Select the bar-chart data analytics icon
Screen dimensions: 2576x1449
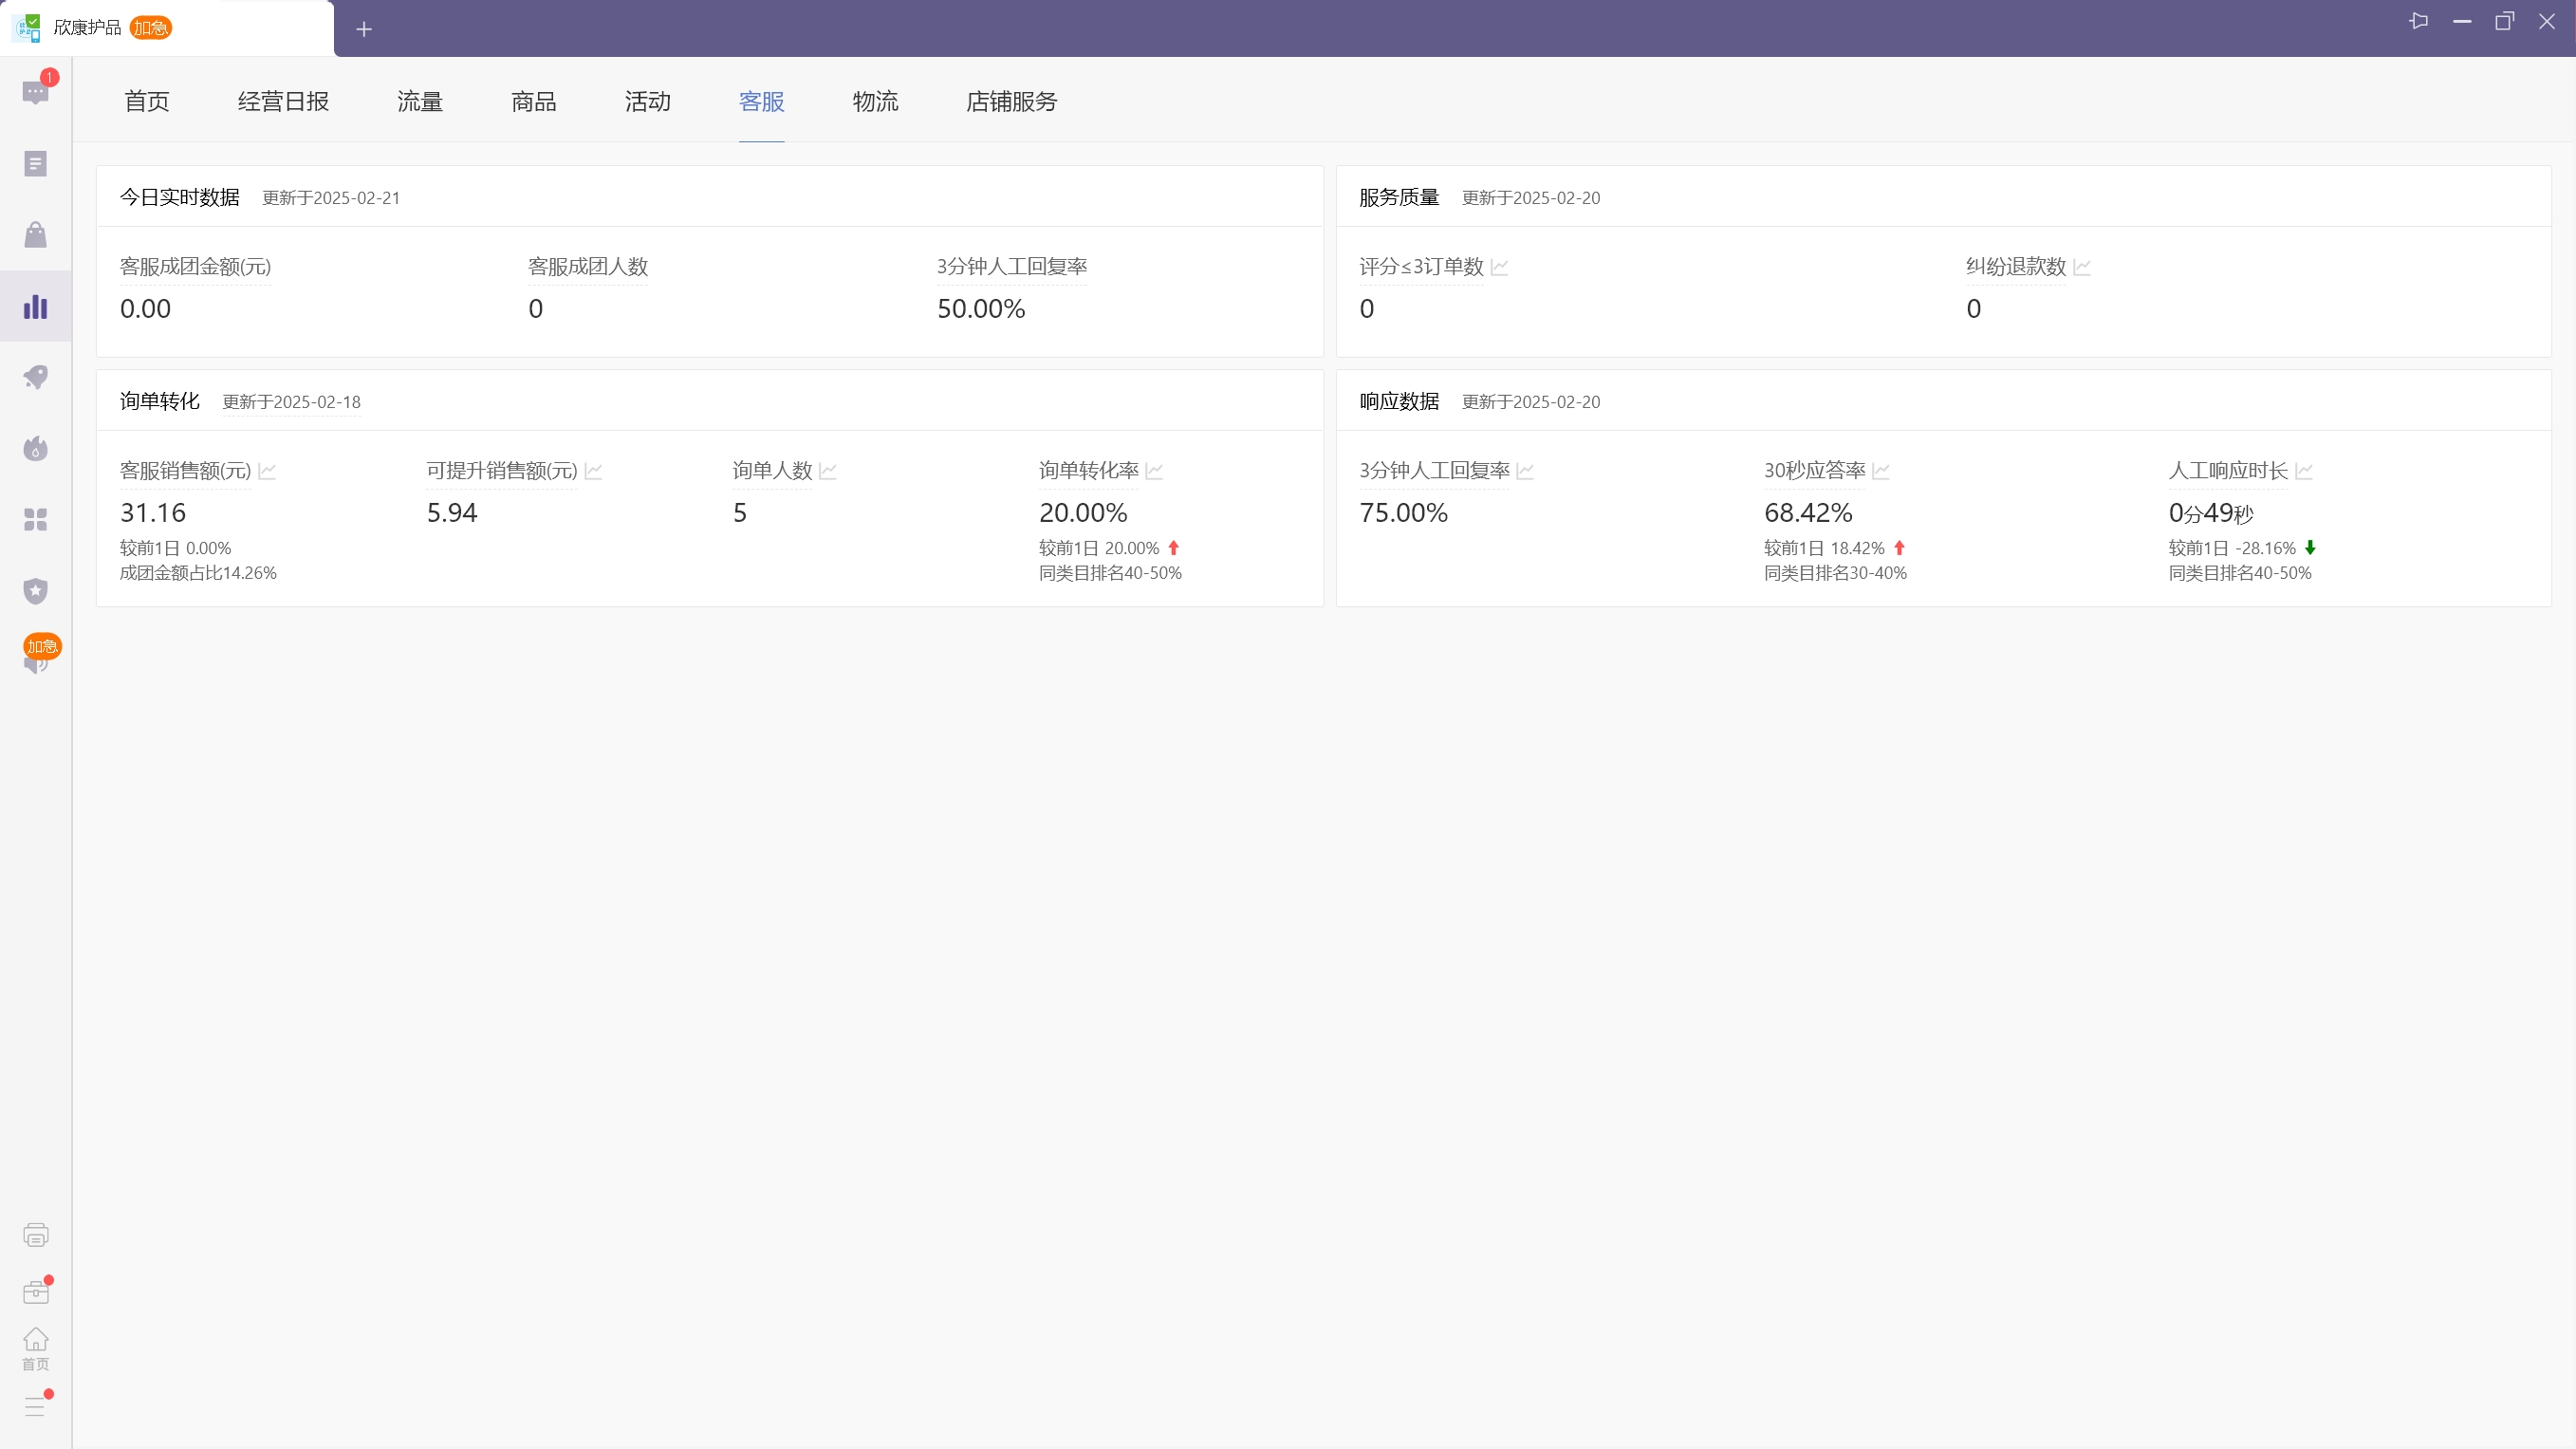click(35, 306)
